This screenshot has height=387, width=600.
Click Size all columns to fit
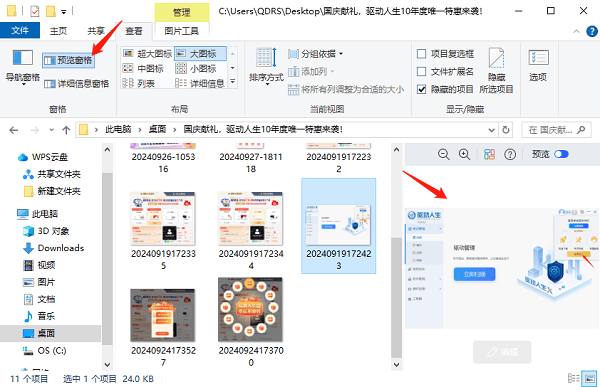pos(346,90)
